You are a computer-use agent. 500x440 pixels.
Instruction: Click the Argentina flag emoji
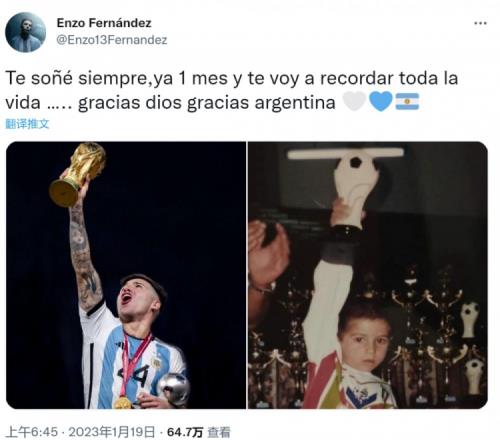pyautogui.click(x=407, y=102)
